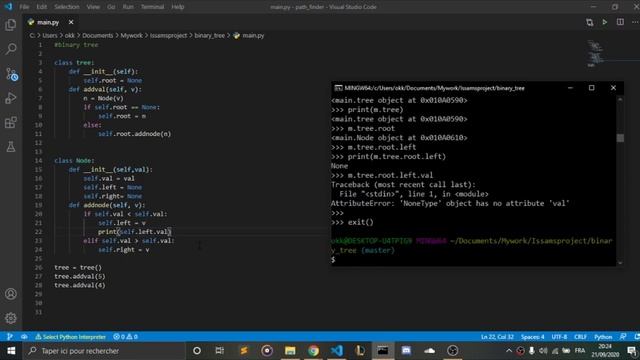This screenshot has width=640, height=360.
Task: Click Issamsproject in the breadcrumb path
Action: (169, 36)
